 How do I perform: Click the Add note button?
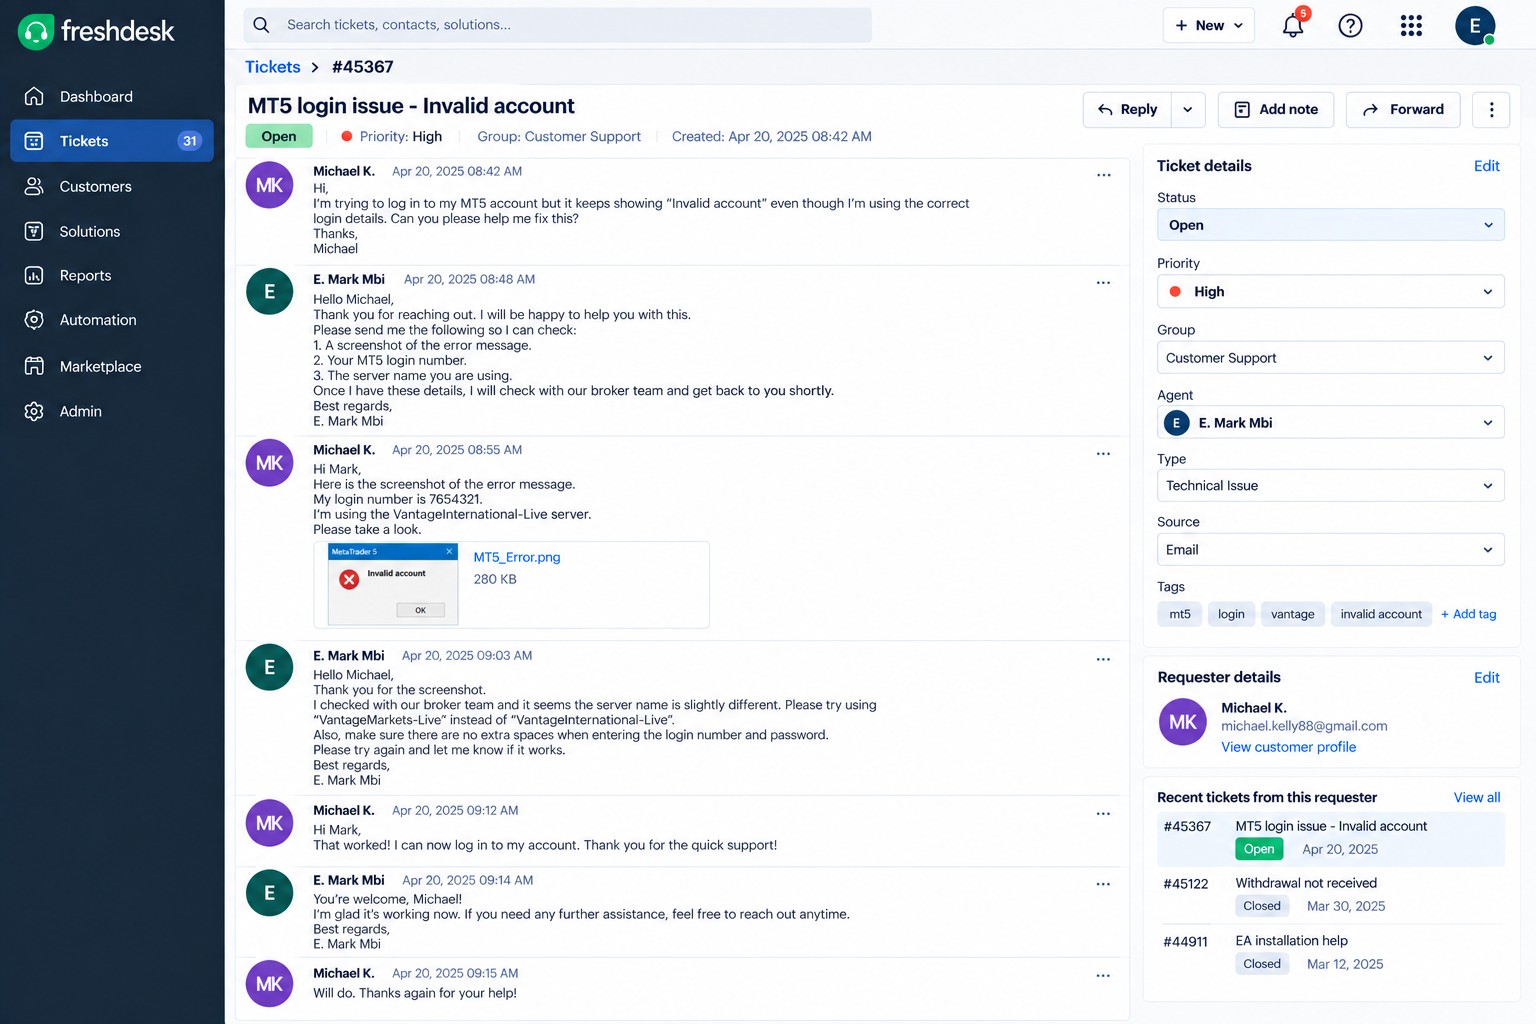pos(1276,110)
